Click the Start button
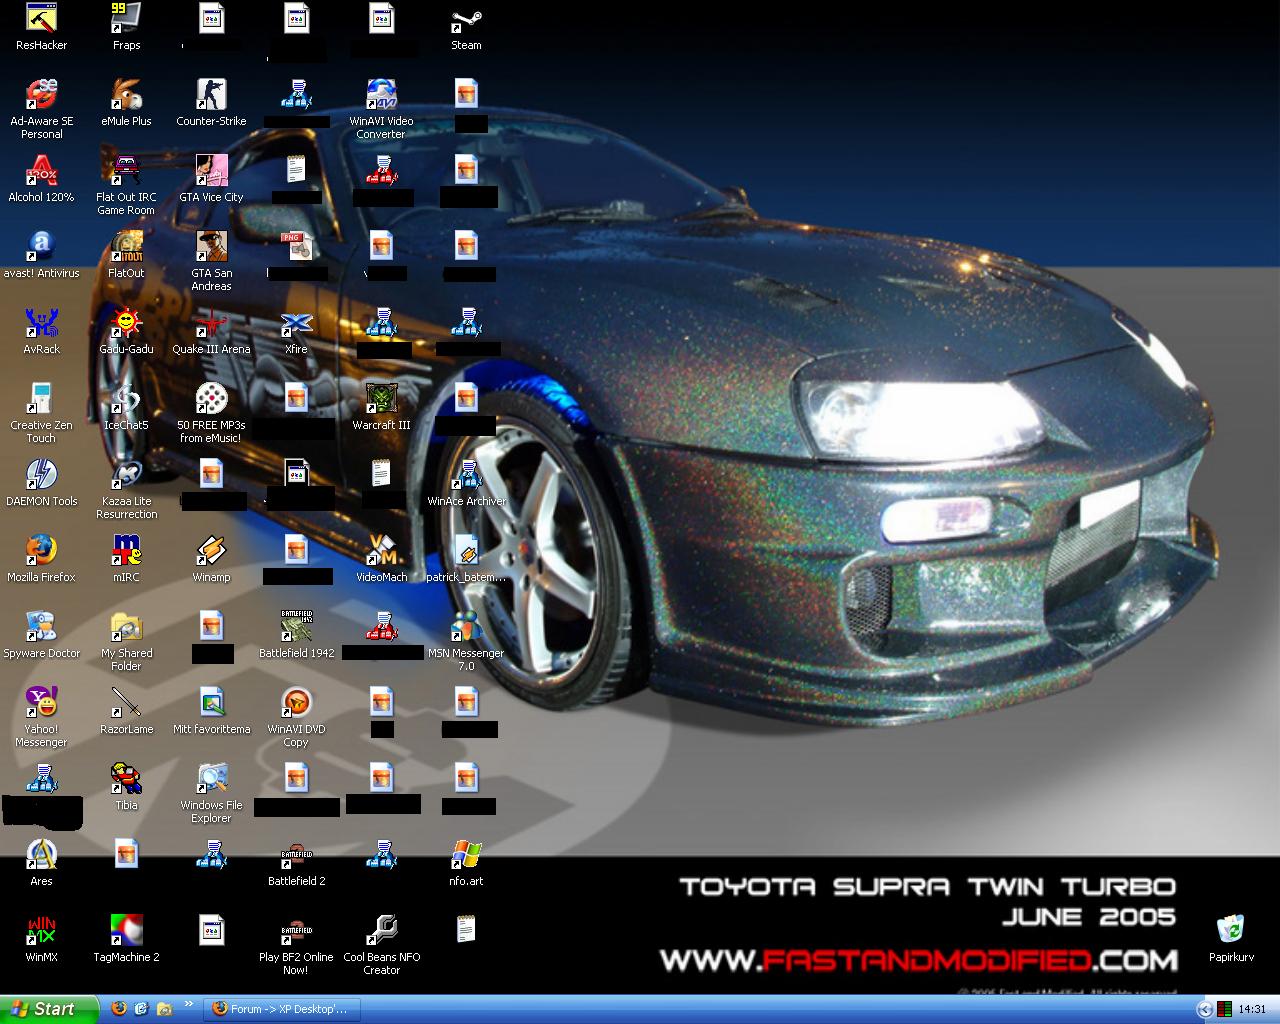 pyautogui.click(x=49, y=1009)
